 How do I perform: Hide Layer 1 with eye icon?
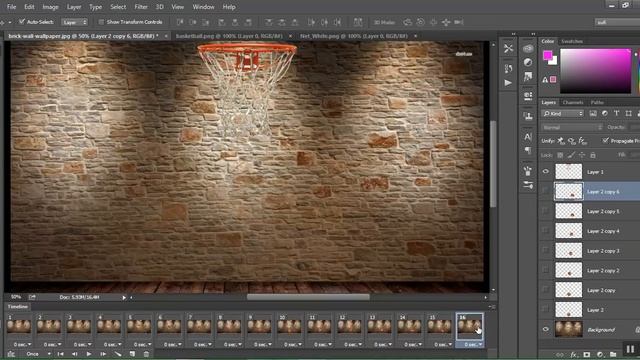[x=546, y=171]
